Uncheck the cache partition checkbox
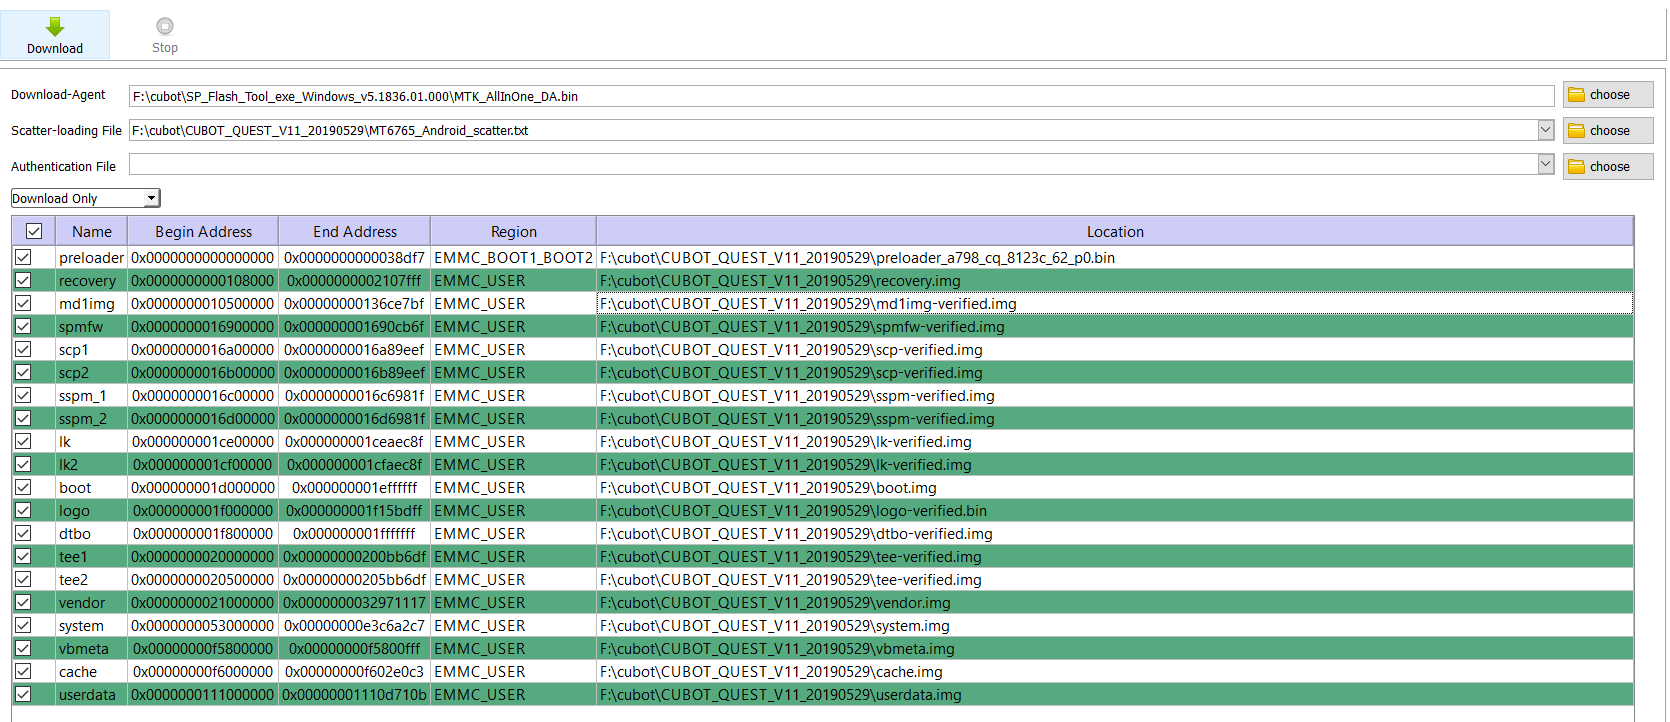1670x722 pixels. point(23,671)
